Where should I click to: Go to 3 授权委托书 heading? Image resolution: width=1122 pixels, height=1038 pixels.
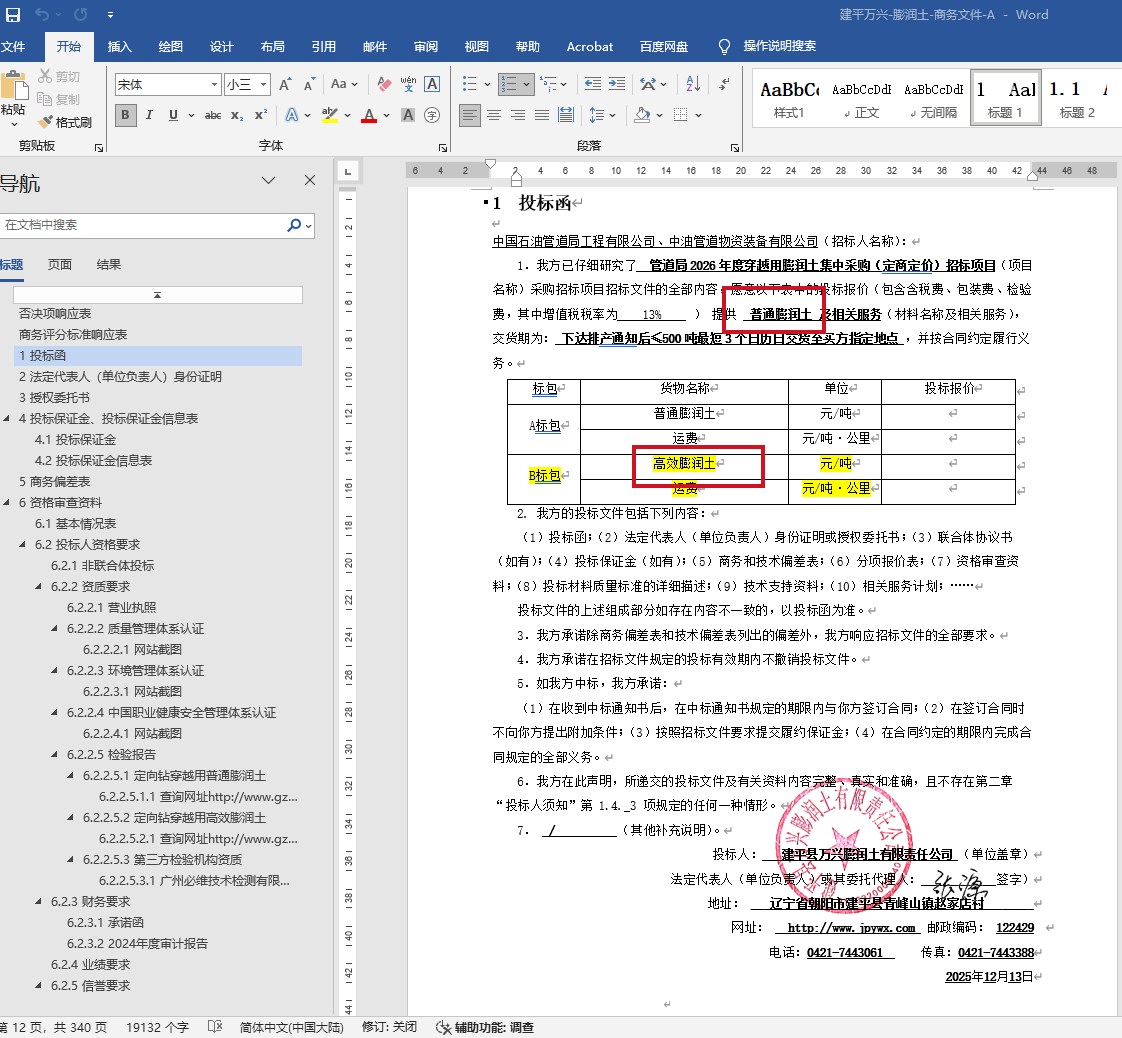click(x=54, y=398)
